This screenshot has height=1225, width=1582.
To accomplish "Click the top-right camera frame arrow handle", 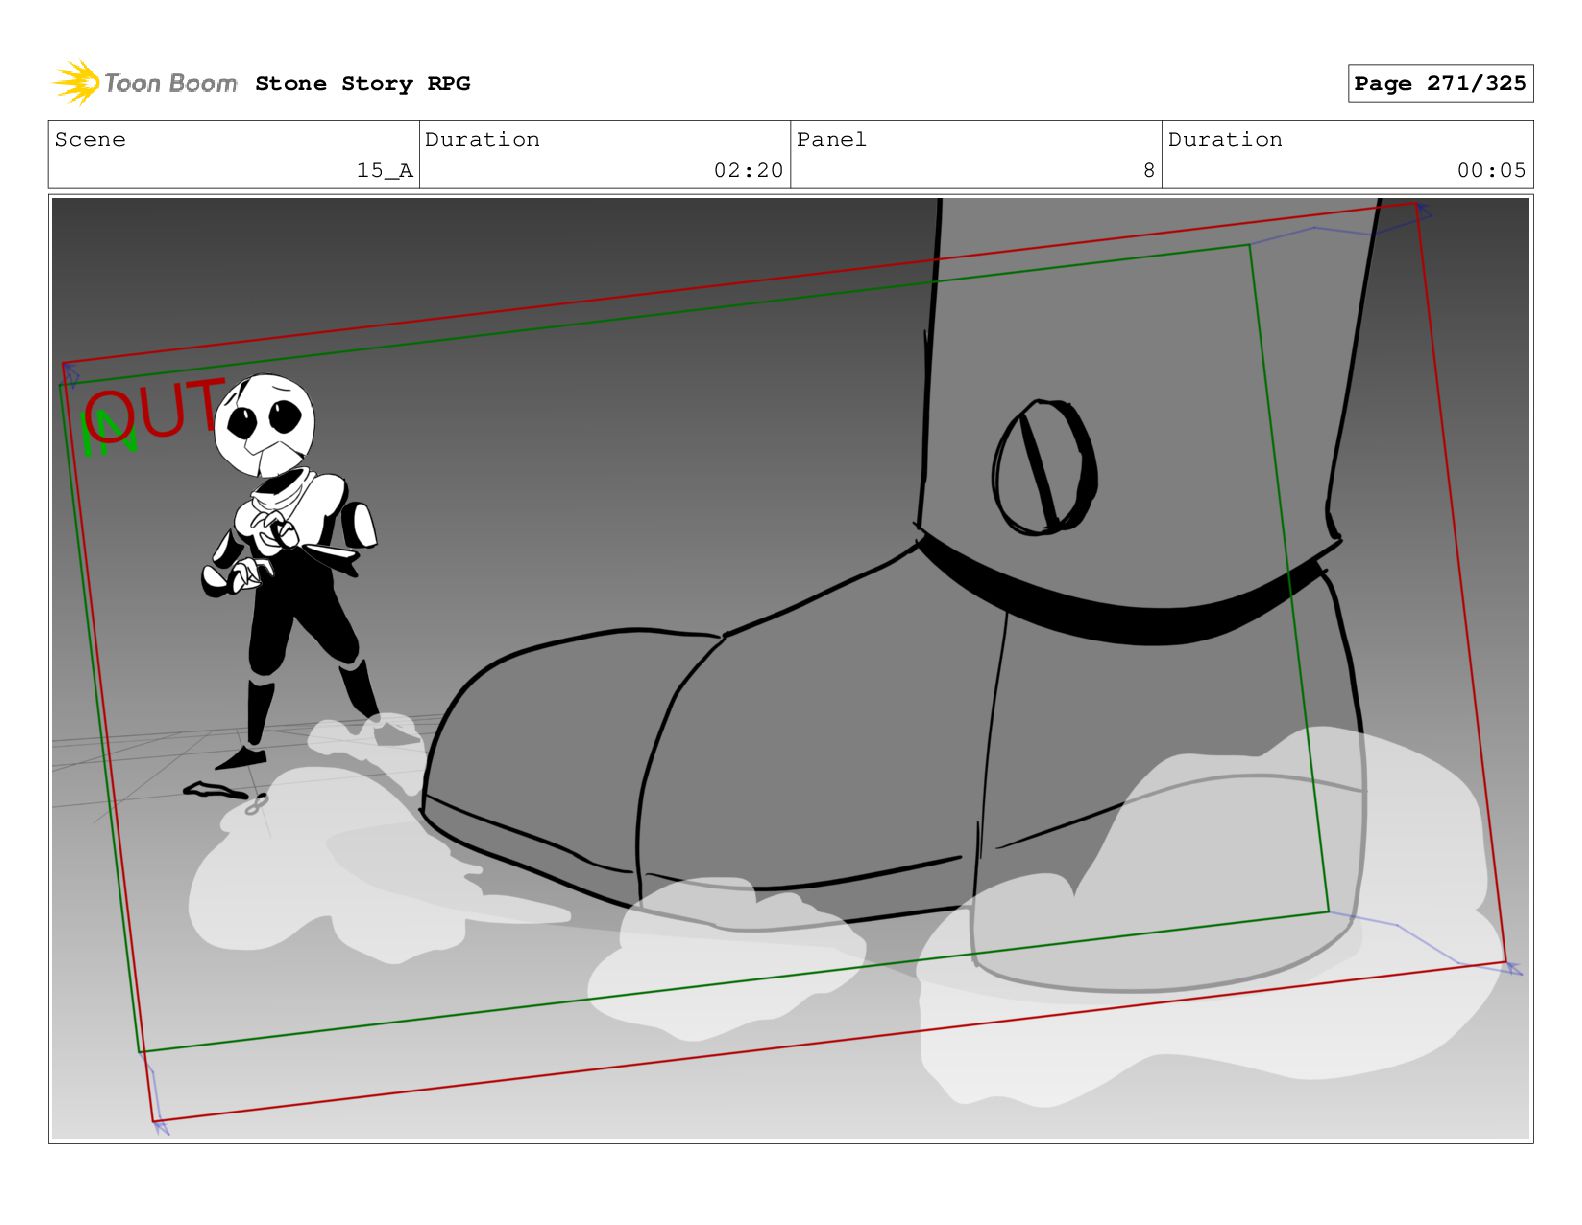I will click(1423, 212).
